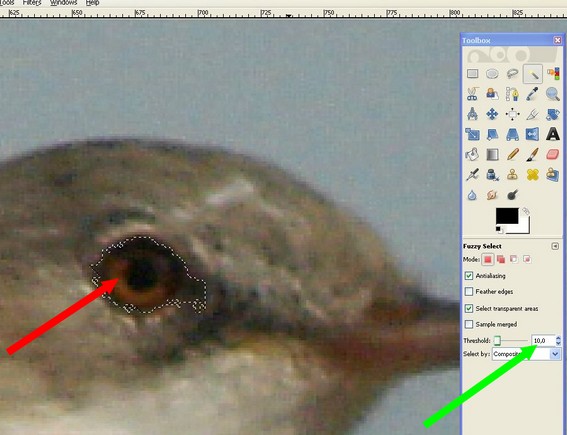Click the Threshold slider handle
The image size is (567, 435).
click(497, 341)
